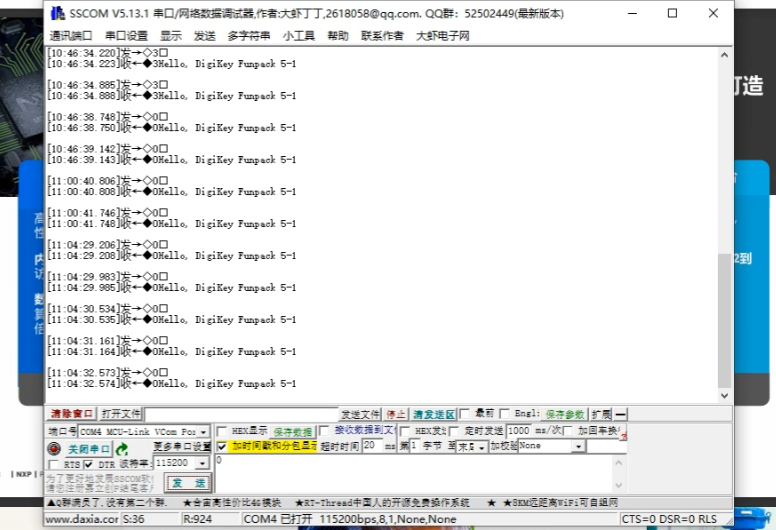This screenshot has width=776, height=530.
Task: Click status text 'COM4 已打开 115200bps,8,1,None,None'
Action: (x=350, y=519)
